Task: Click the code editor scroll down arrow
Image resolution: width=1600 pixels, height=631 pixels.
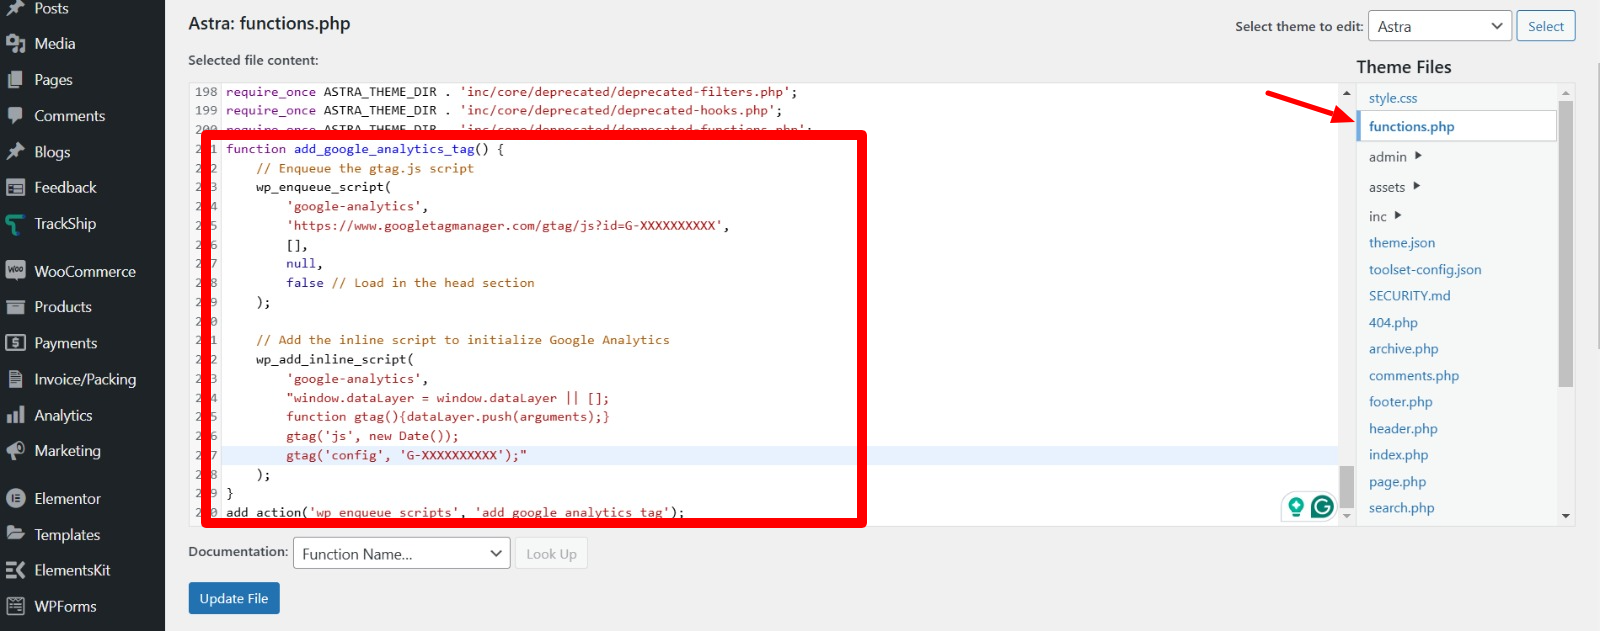Action: [1347, 516]
